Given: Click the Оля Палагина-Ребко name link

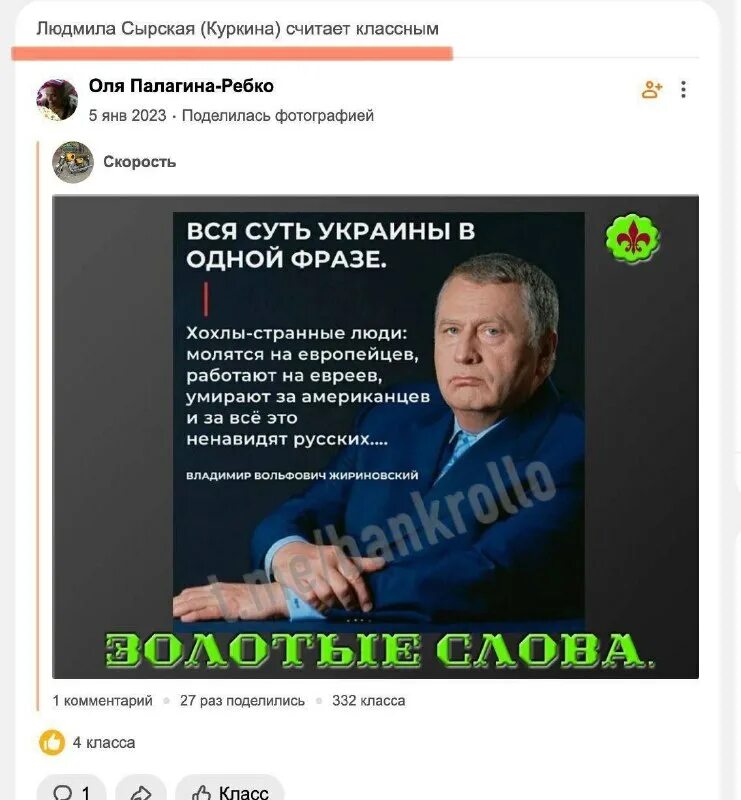Looking at the screenshot, I should 181,86.
